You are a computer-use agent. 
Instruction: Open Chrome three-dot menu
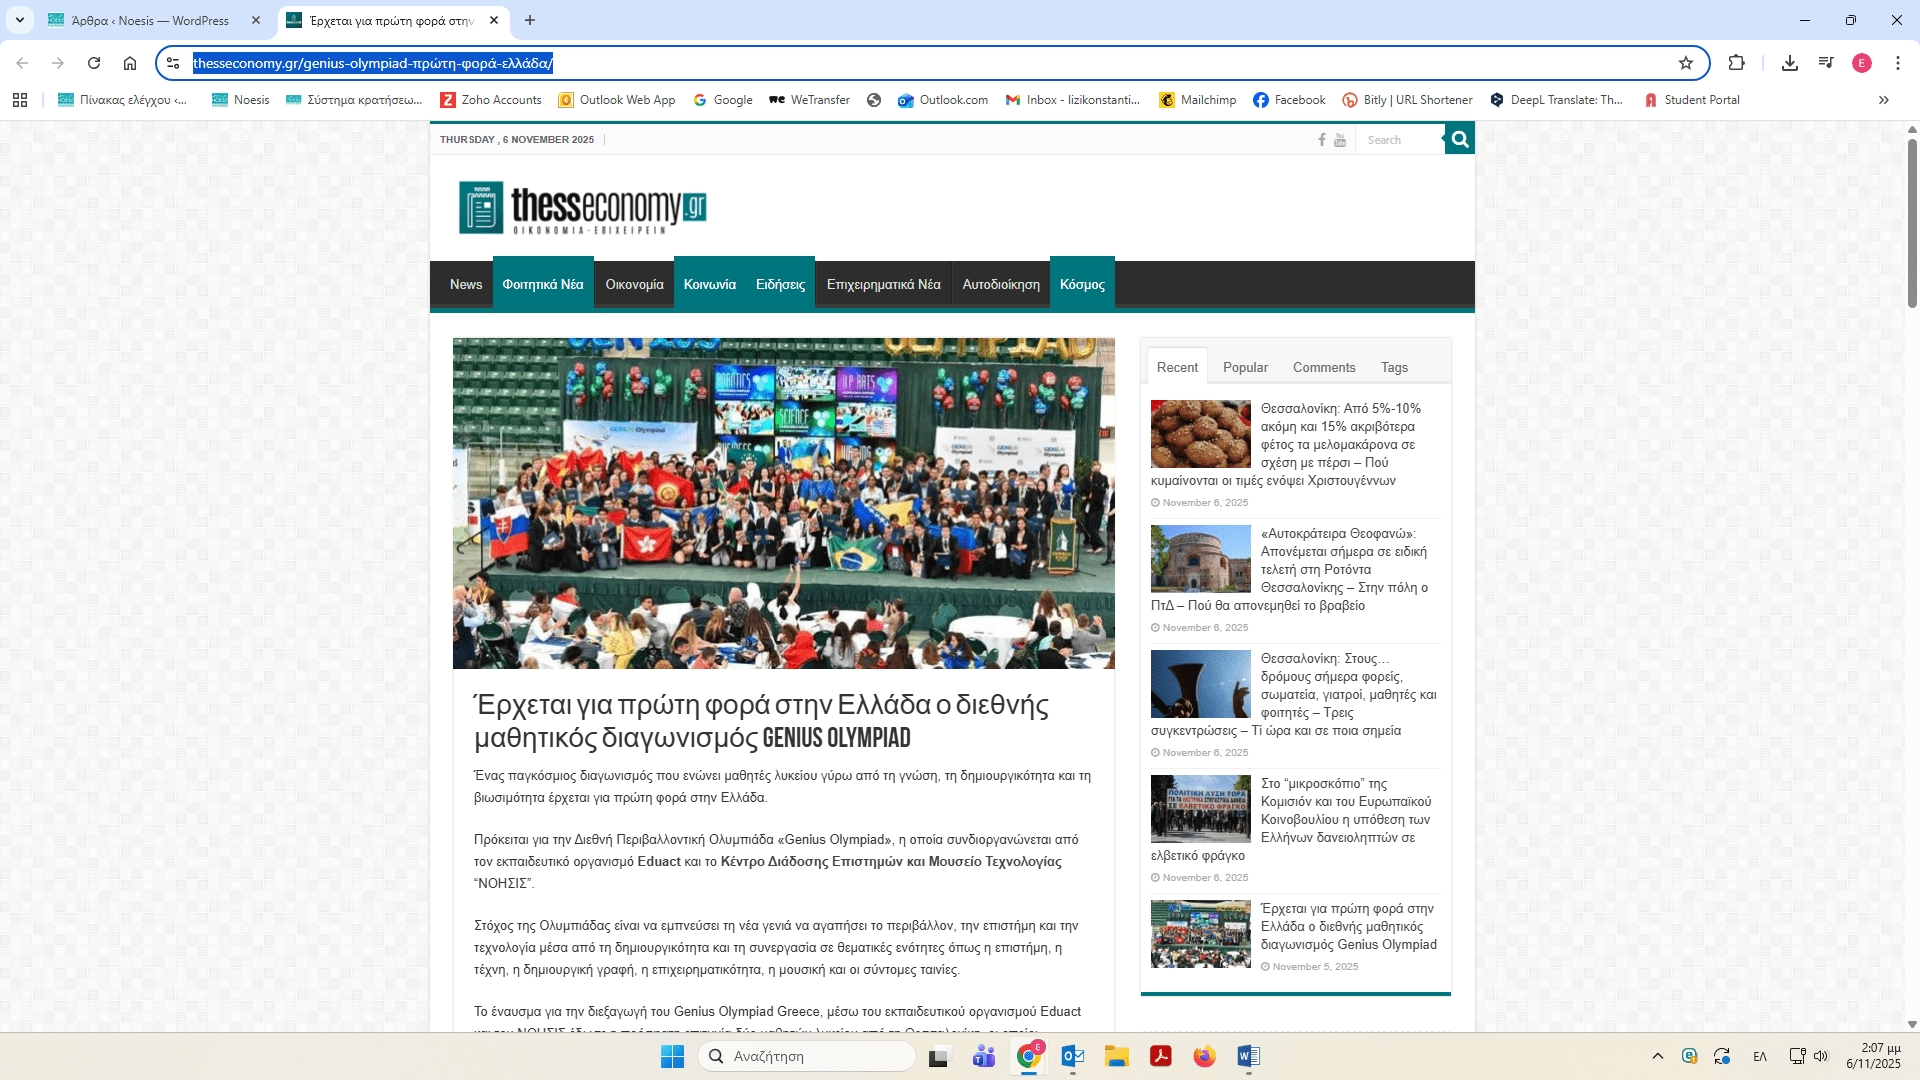1897,63
